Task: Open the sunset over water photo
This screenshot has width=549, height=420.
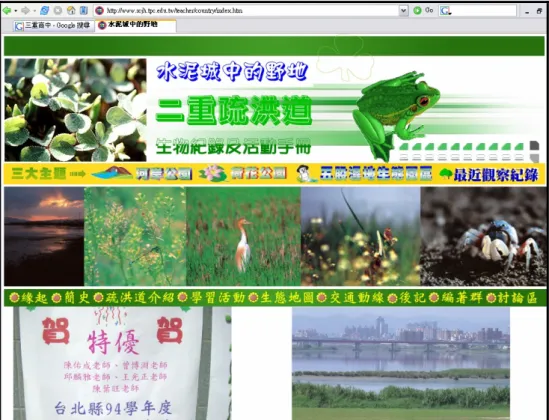Action: (x=44, y=236)
